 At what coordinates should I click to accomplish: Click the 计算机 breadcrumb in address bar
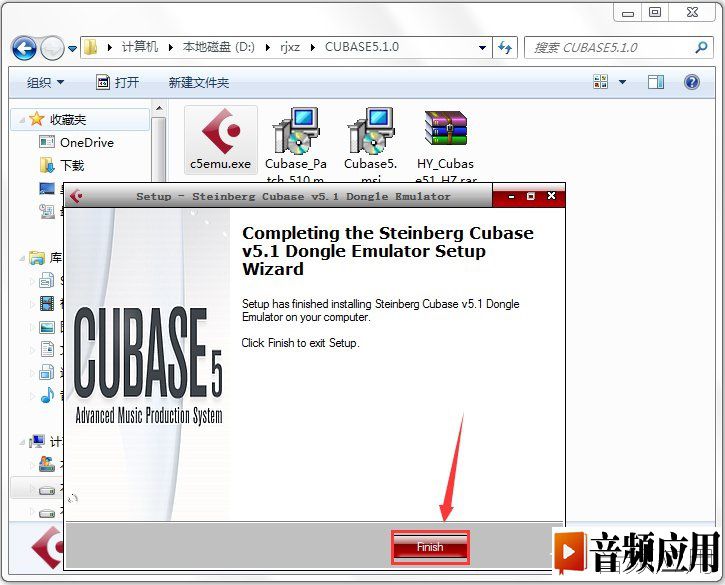point(140,47)
